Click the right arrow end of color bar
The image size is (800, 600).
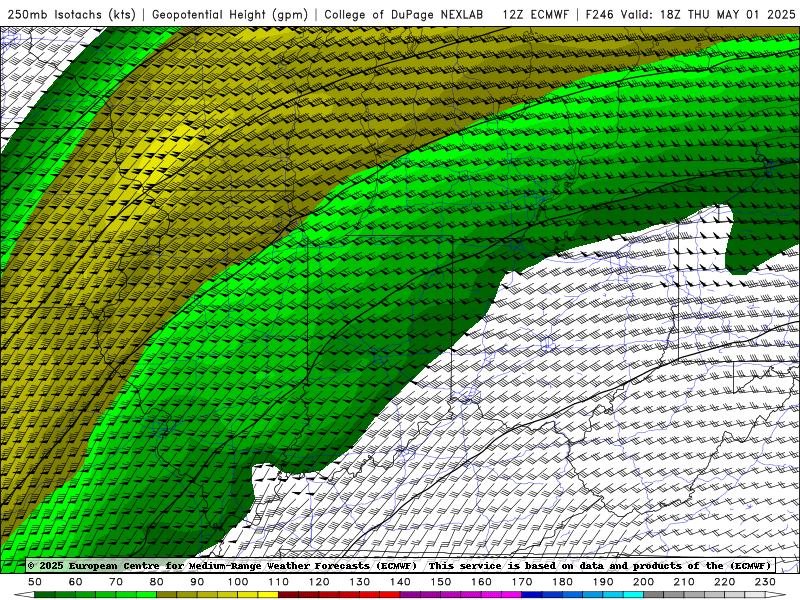point(776,594)
